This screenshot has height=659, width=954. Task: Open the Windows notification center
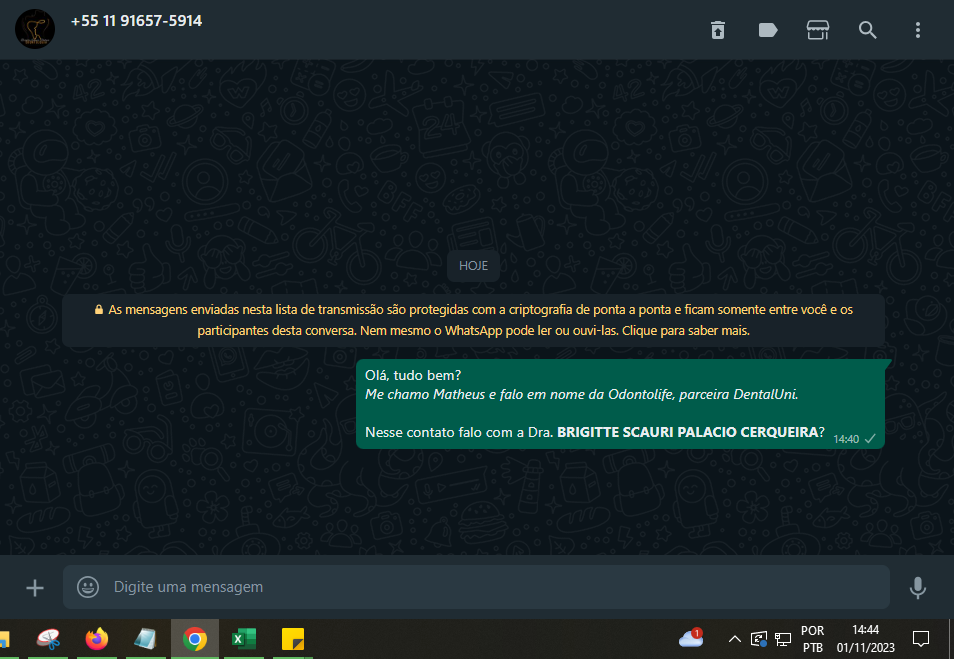[921, 639]
